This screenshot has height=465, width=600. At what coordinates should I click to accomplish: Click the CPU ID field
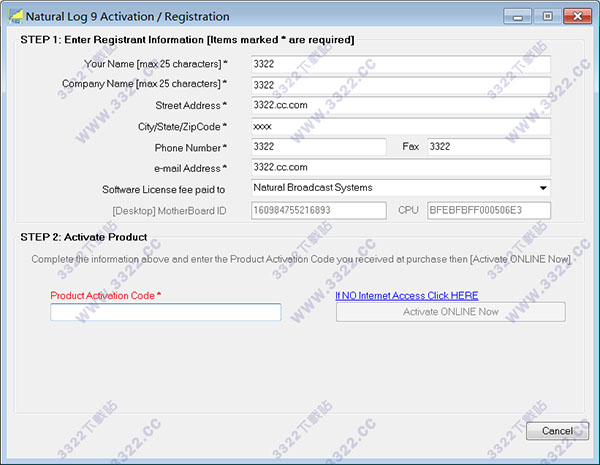pyautogui.click(x=489, y=210)
